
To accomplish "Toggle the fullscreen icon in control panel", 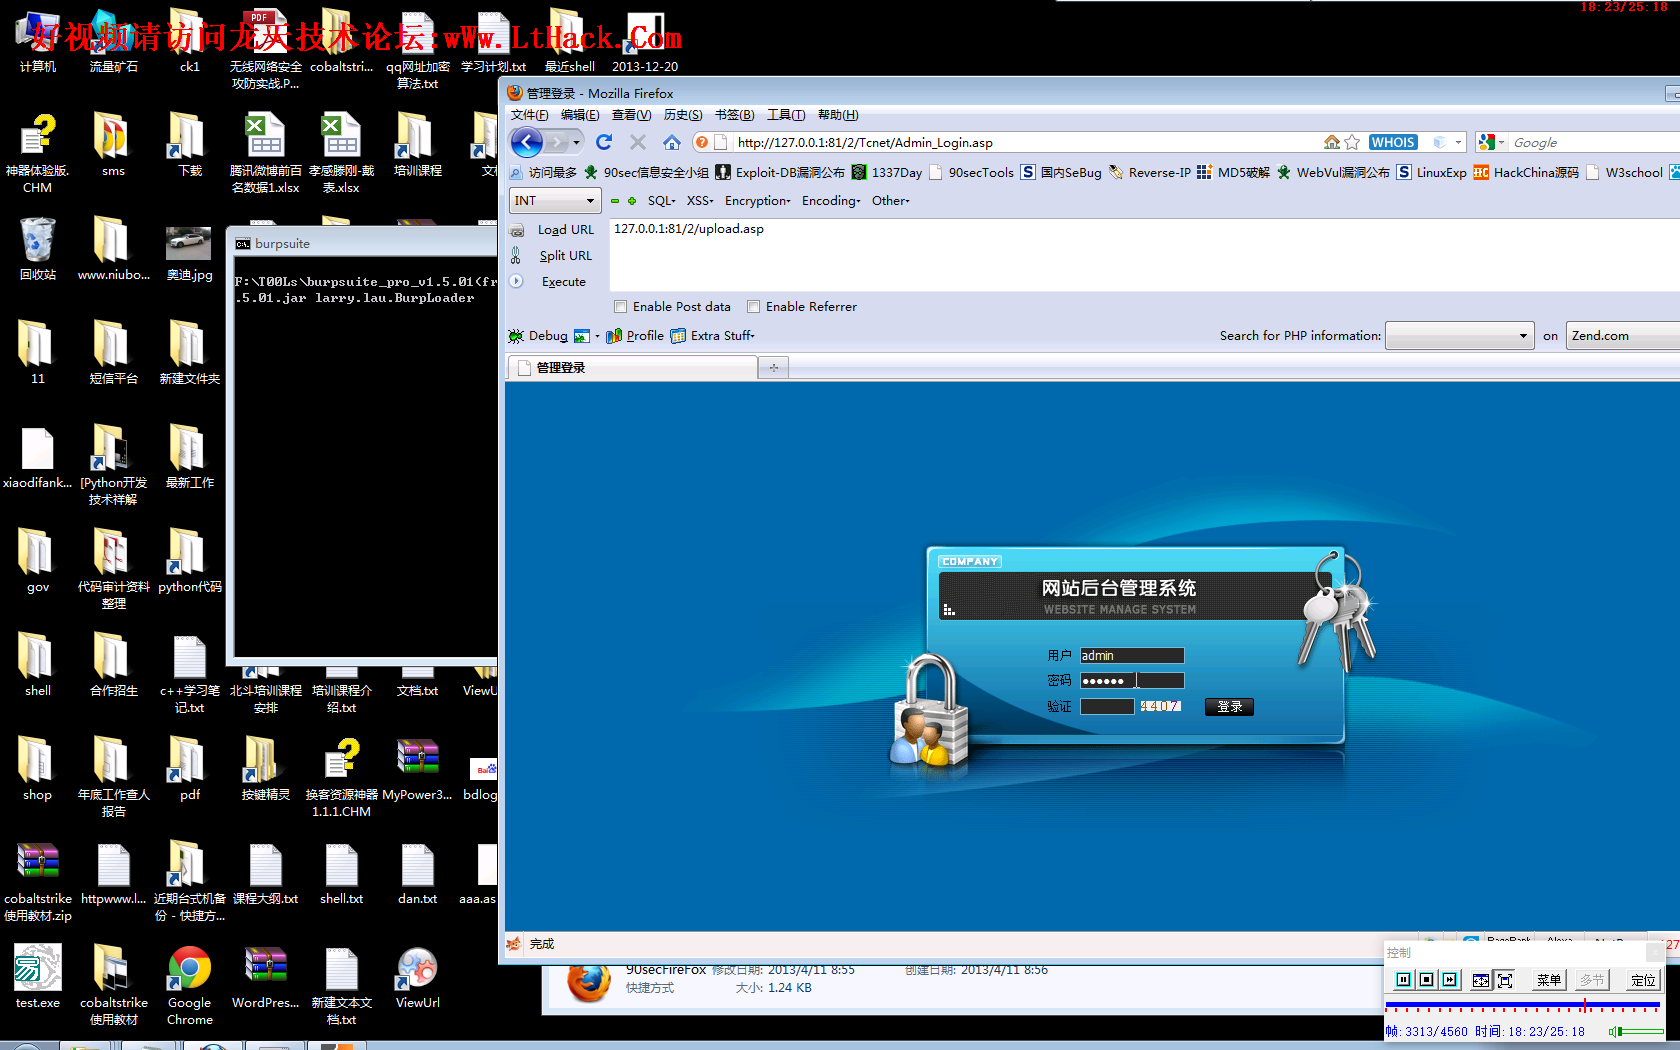I will click(x=1505, y=980).
